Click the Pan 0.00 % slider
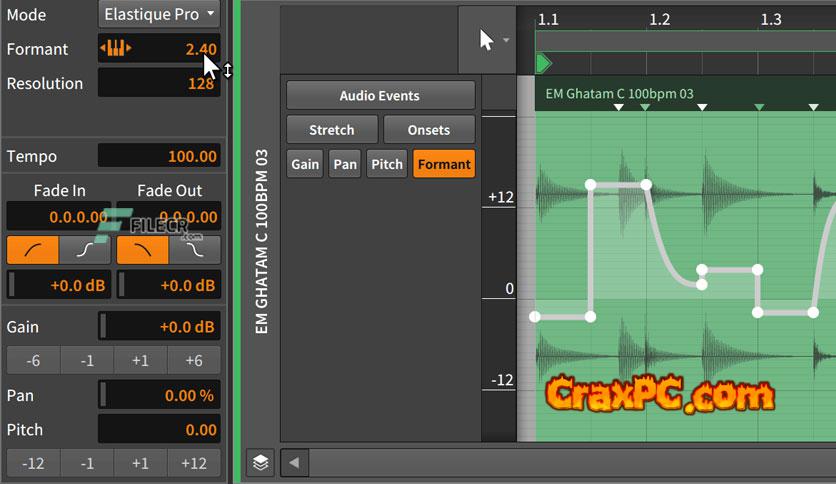 click(159, 395)
